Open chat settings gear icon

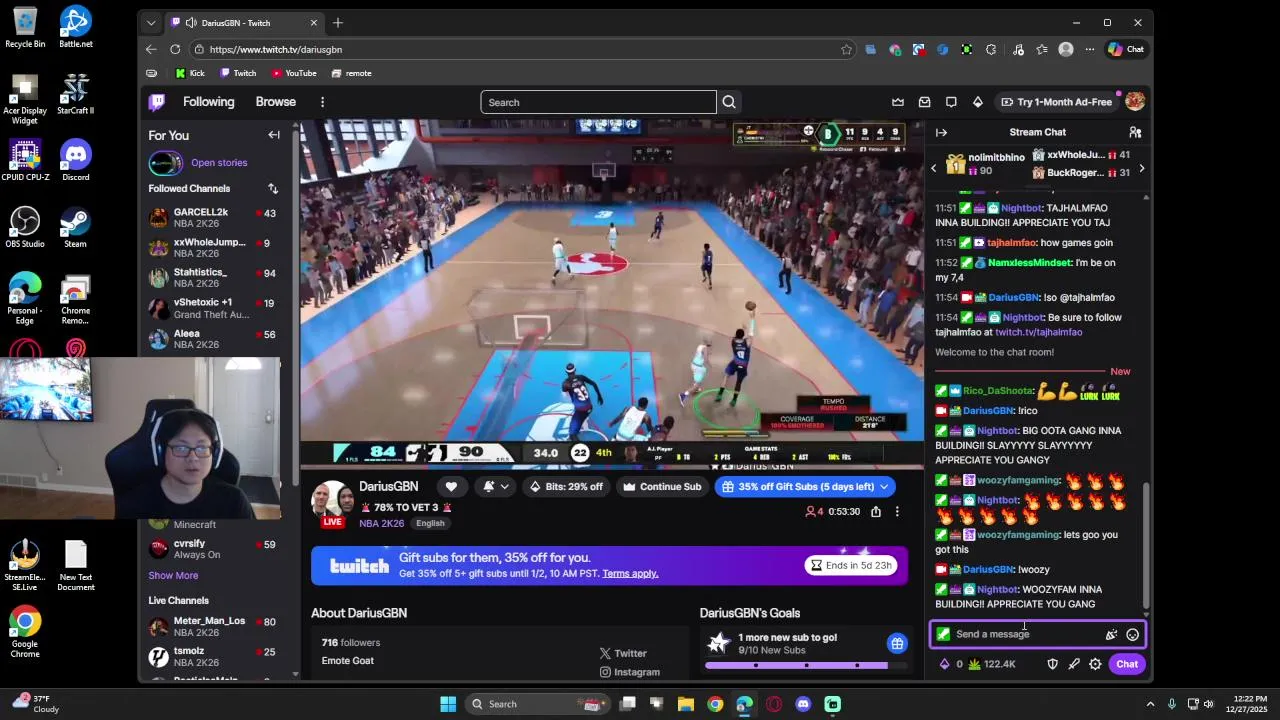point(1095,664)
